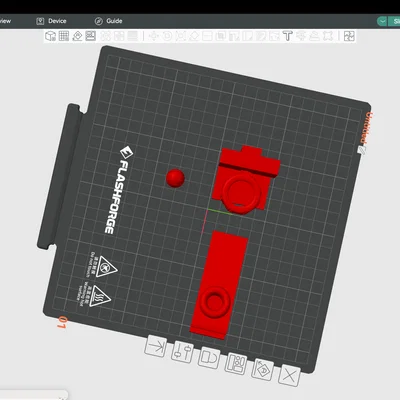The width and height of the screenshot is (400, 400).
Task: Click the Add object cube icon
Action: (x=50, y=36)
